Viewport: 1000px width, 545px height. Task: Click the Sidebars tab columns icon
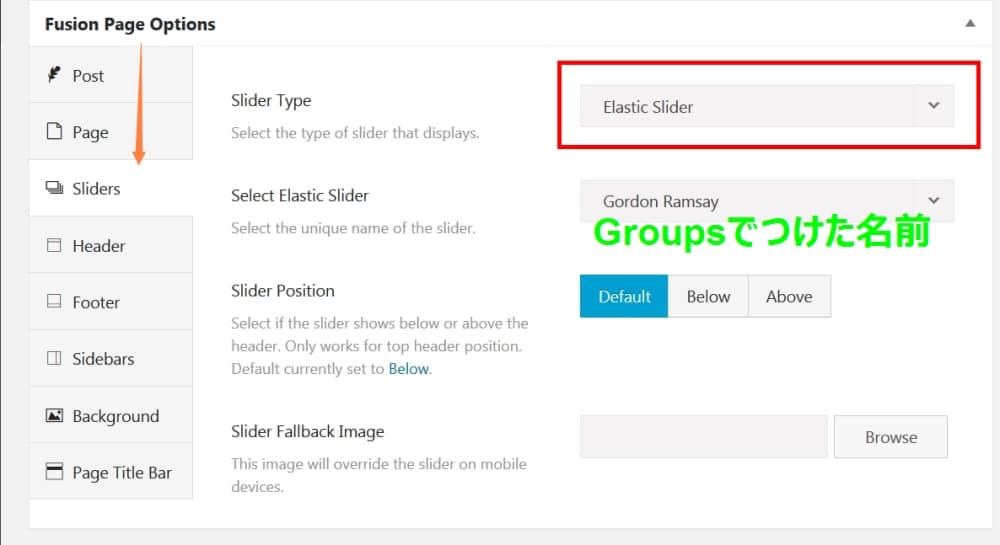(x=54, y=359)
